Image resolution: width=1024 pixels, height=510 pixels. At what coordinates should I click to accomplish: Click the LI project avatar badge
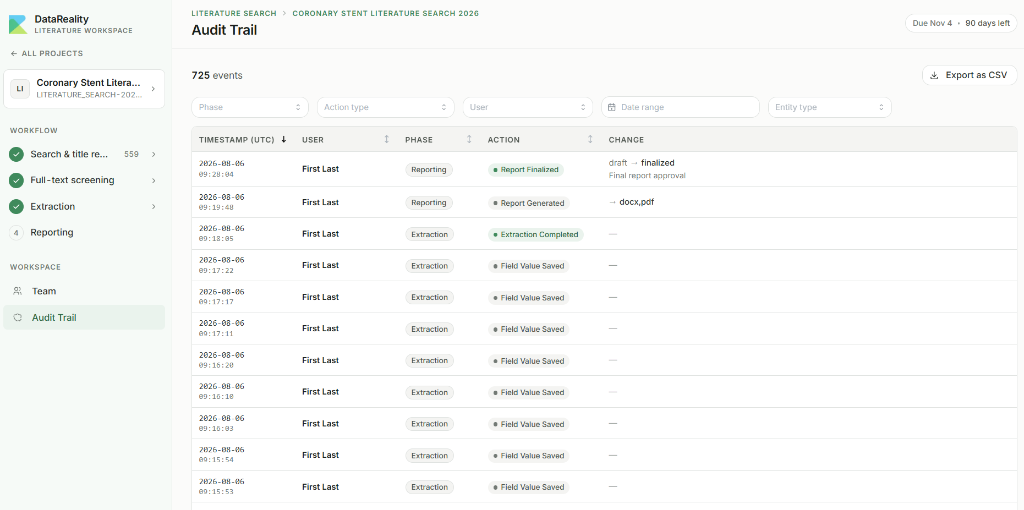20,89
